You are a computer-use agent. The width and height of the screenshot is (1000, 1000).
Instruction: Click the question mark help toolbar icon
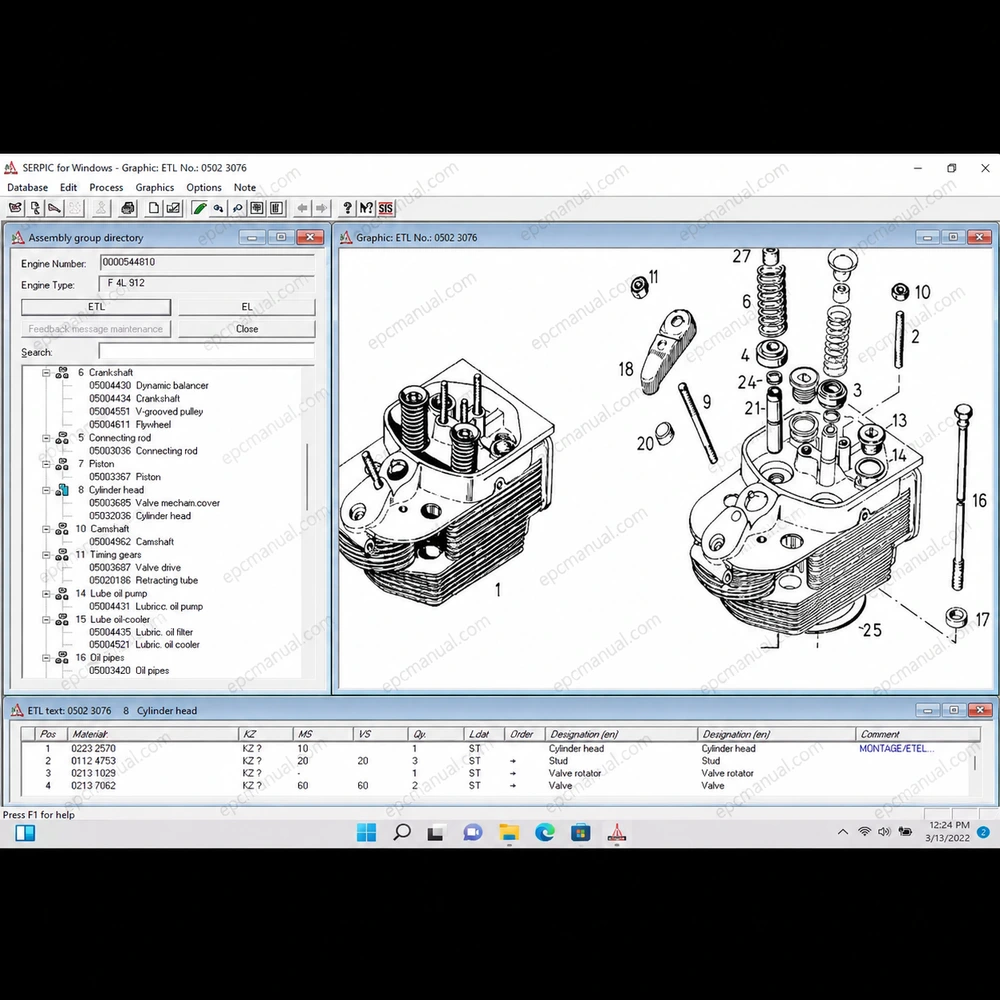coord(347,208)
